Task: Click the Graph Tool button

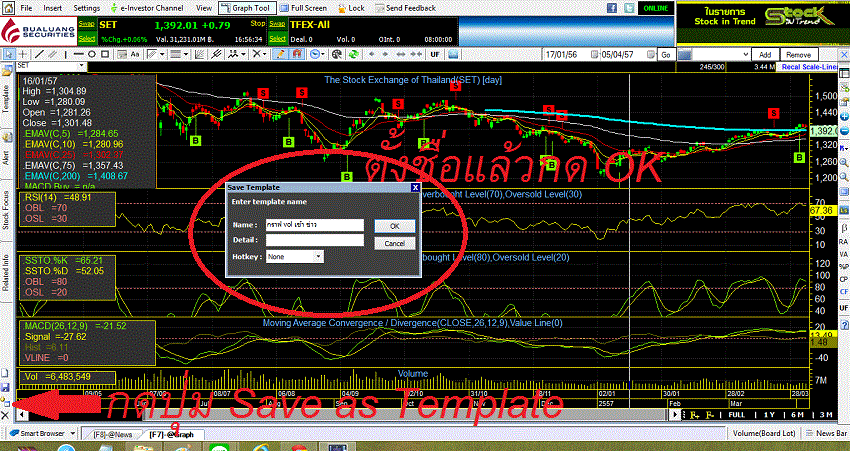Action: pos(247,8)
